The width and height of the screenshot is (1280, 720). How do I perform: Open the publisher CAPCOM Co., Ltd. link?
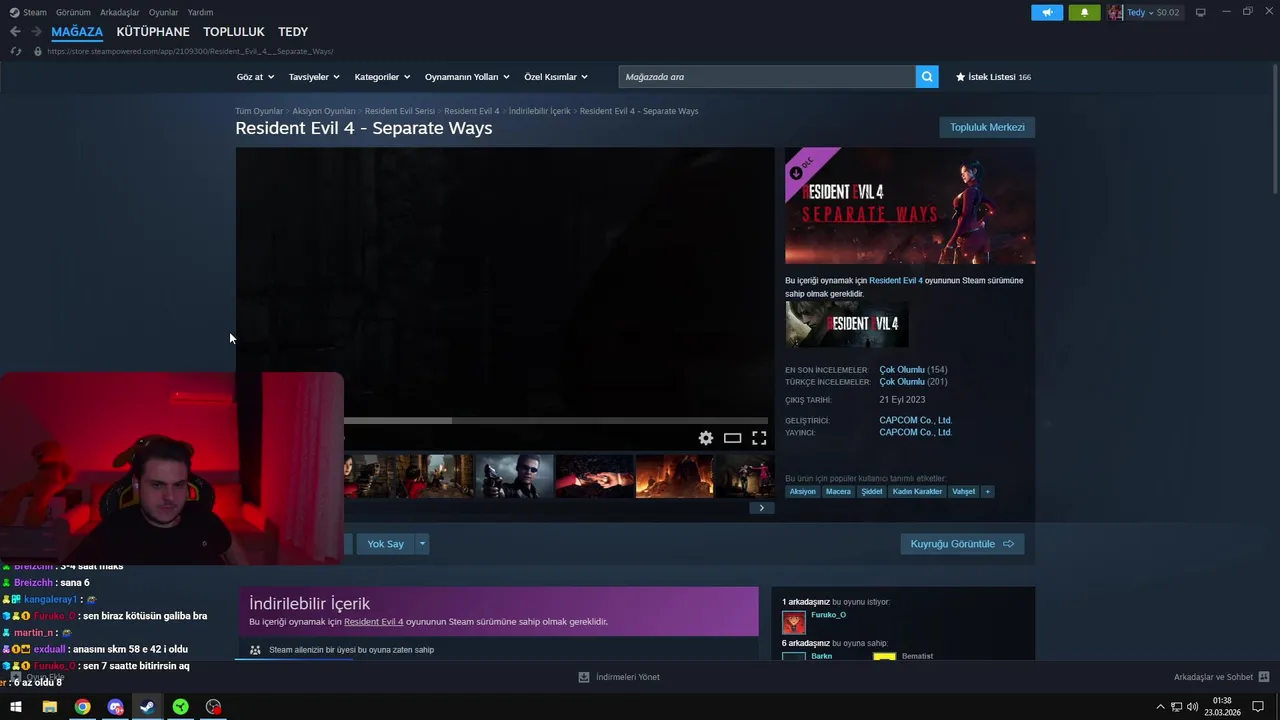tap(915, 433)
